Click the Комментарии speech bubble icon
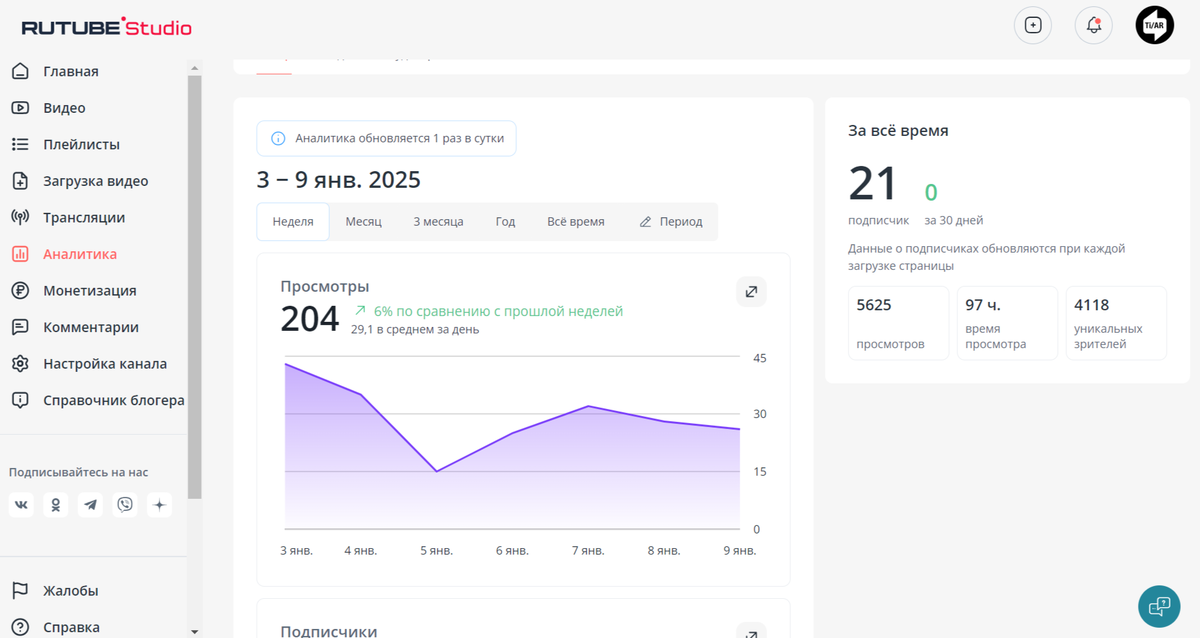The width and height of the screenshot is (1200, 638). (20, 327)
